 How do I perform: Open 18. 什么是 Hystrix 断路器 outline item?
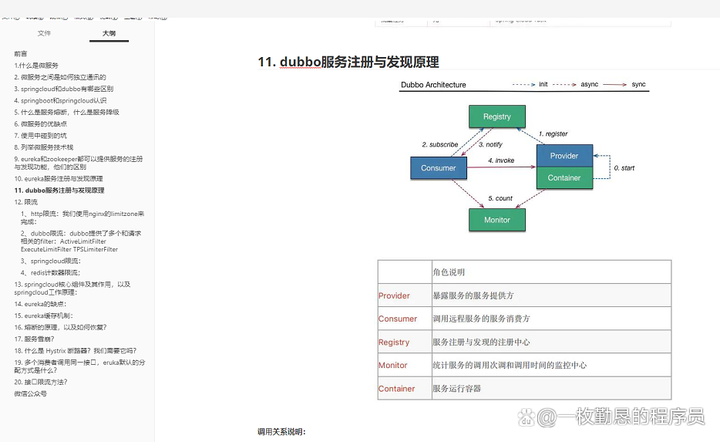(x=75, y=351)
